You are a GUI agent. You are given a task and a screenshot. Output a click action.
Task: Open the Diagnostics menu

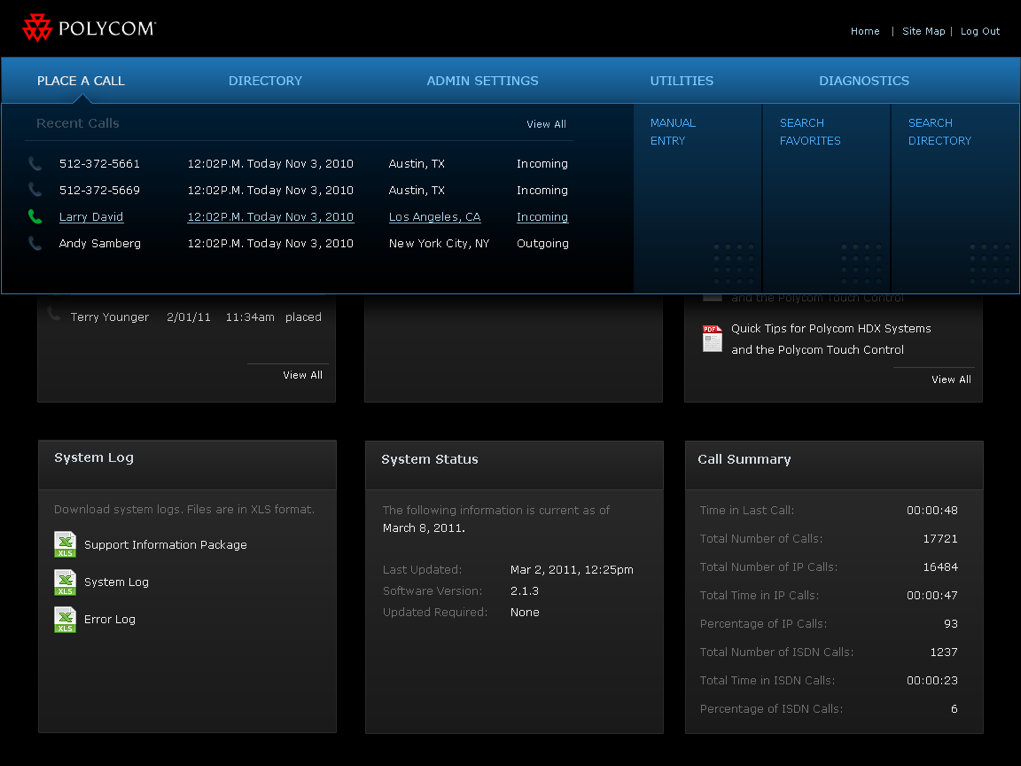pos(864,81)
